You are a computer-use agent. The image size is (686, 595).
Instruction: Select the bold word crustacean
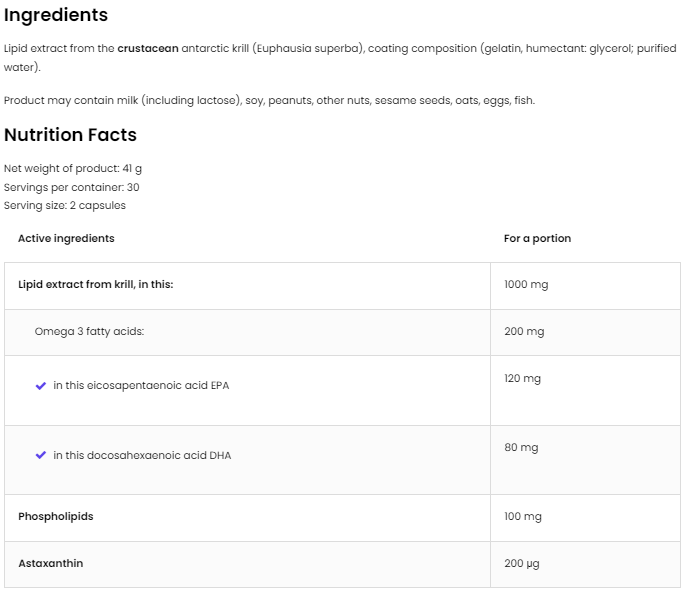[x=148, y=48]
